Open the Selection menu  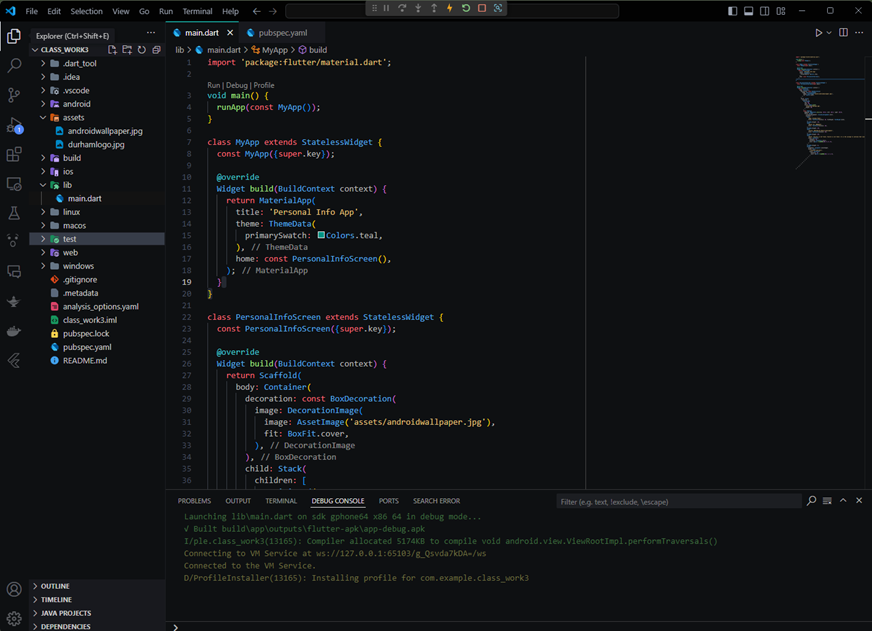[86, 11]
